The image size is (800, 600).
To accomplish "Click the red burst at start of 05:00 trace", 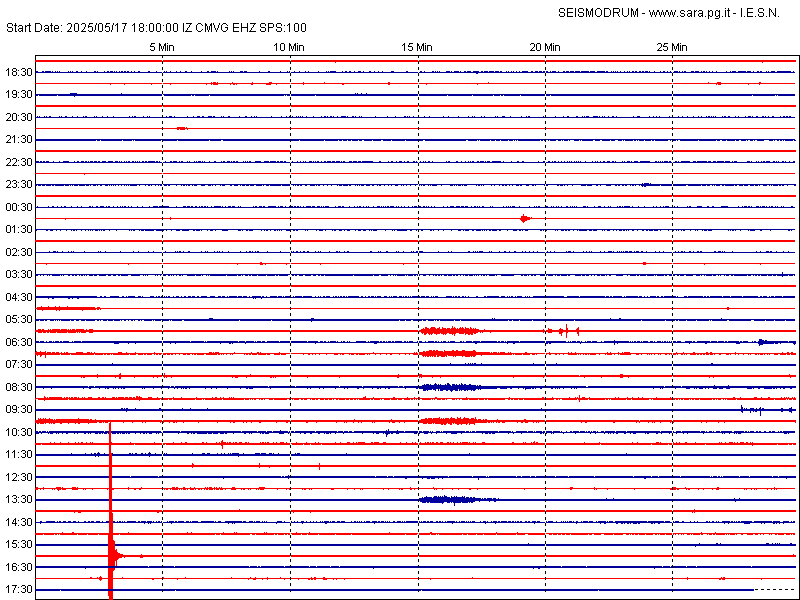I will [x=68, y=308].
